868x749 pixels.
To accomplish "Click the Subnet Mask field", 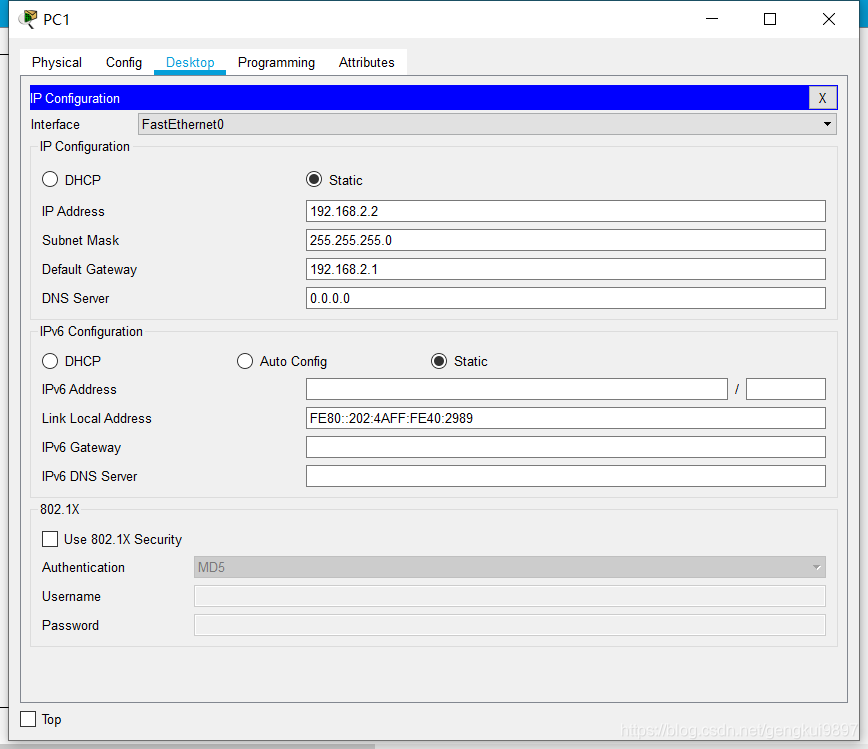I will 565,240.
